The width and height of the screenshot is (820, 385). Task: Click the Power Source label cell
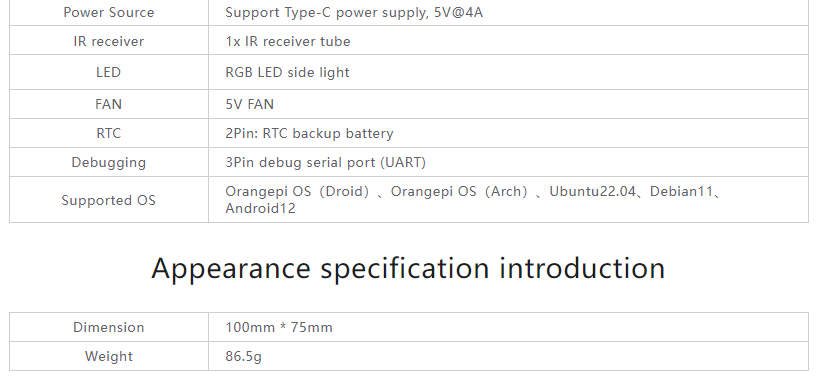[109, 13]
